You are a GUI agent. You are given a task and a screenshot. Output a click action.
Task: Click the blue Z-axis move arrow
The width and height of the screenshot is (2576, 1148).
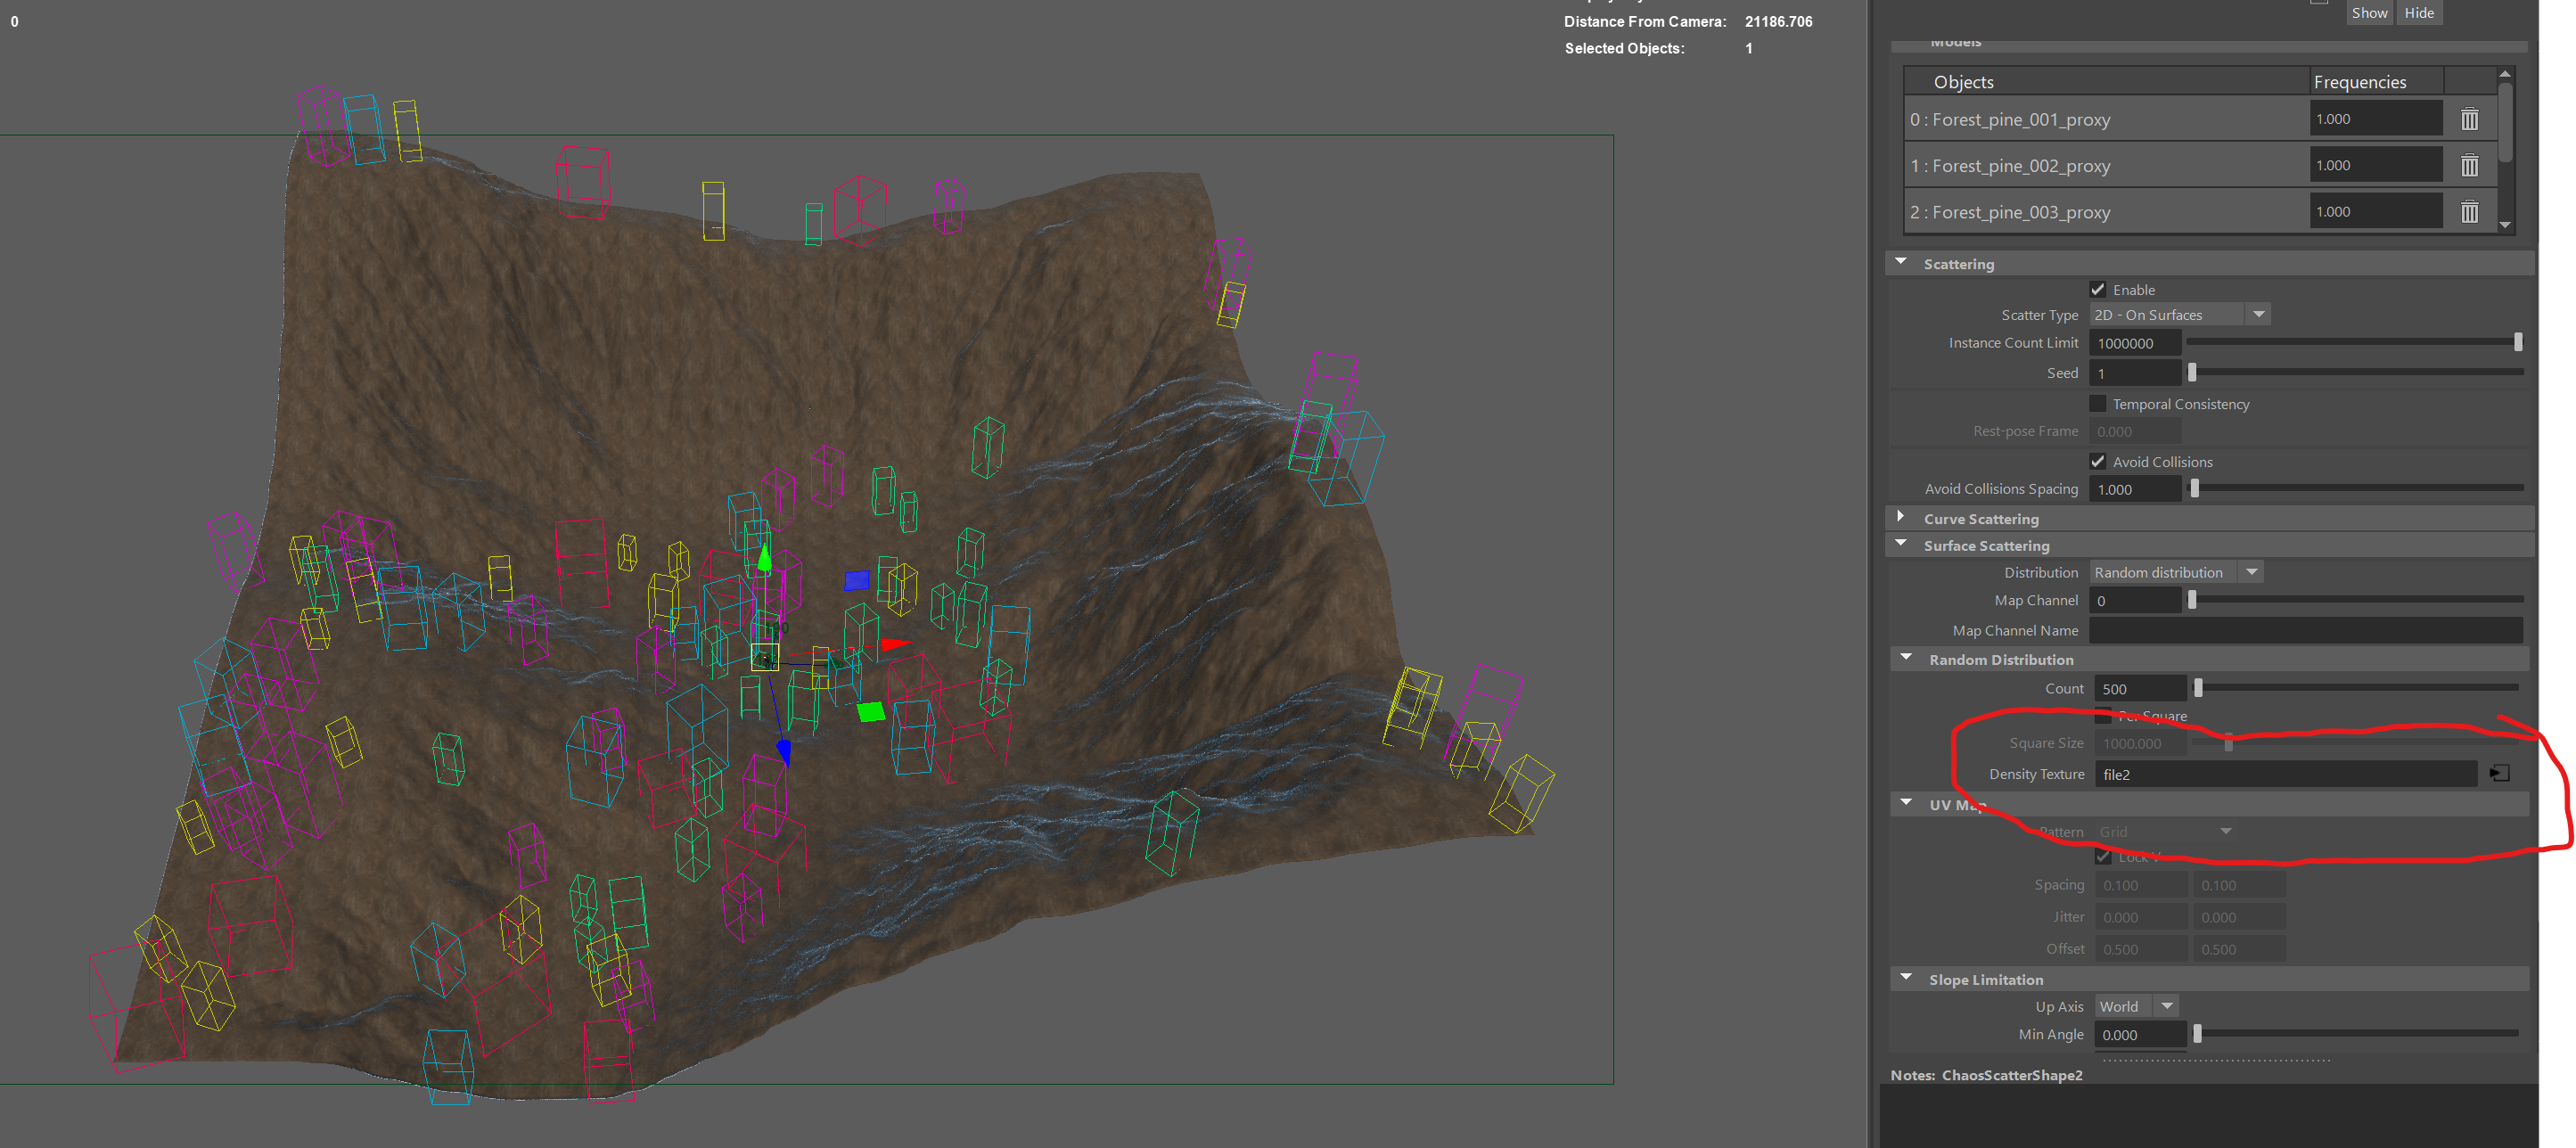784,752
